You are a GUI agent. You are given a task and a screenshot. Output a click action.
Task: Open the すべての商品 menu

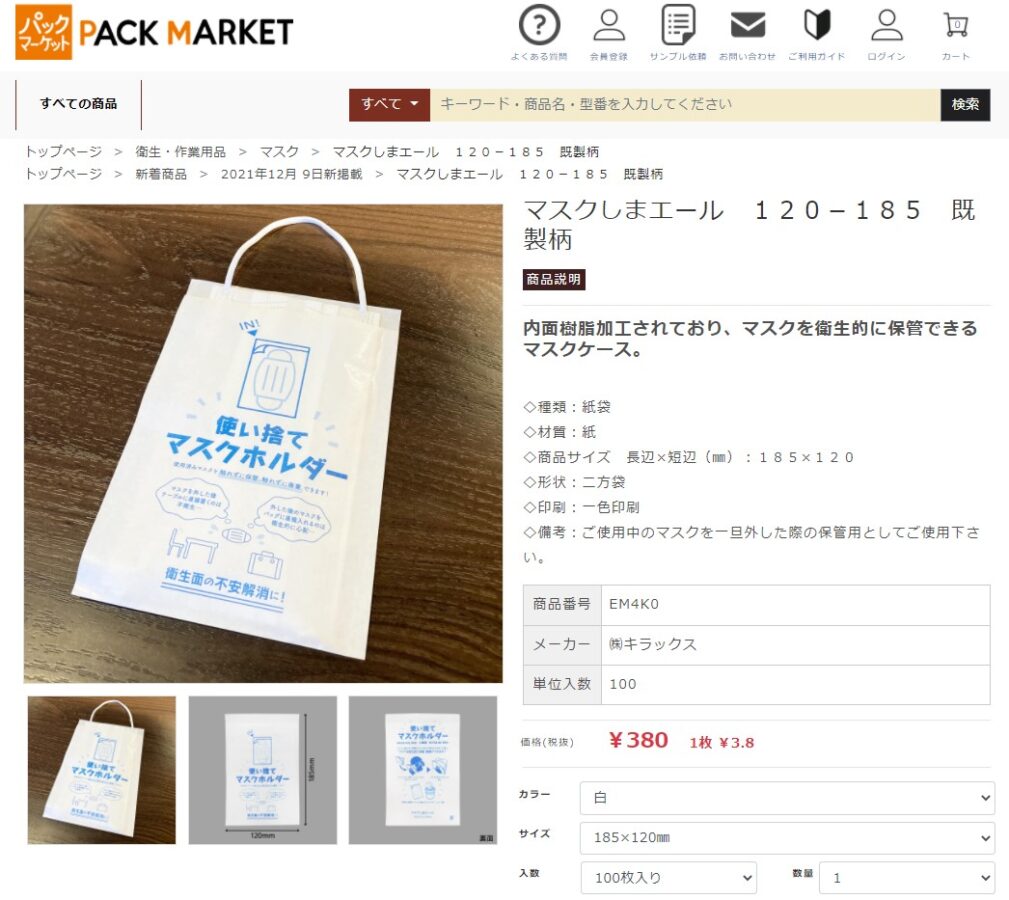click(x=79, y=104)
